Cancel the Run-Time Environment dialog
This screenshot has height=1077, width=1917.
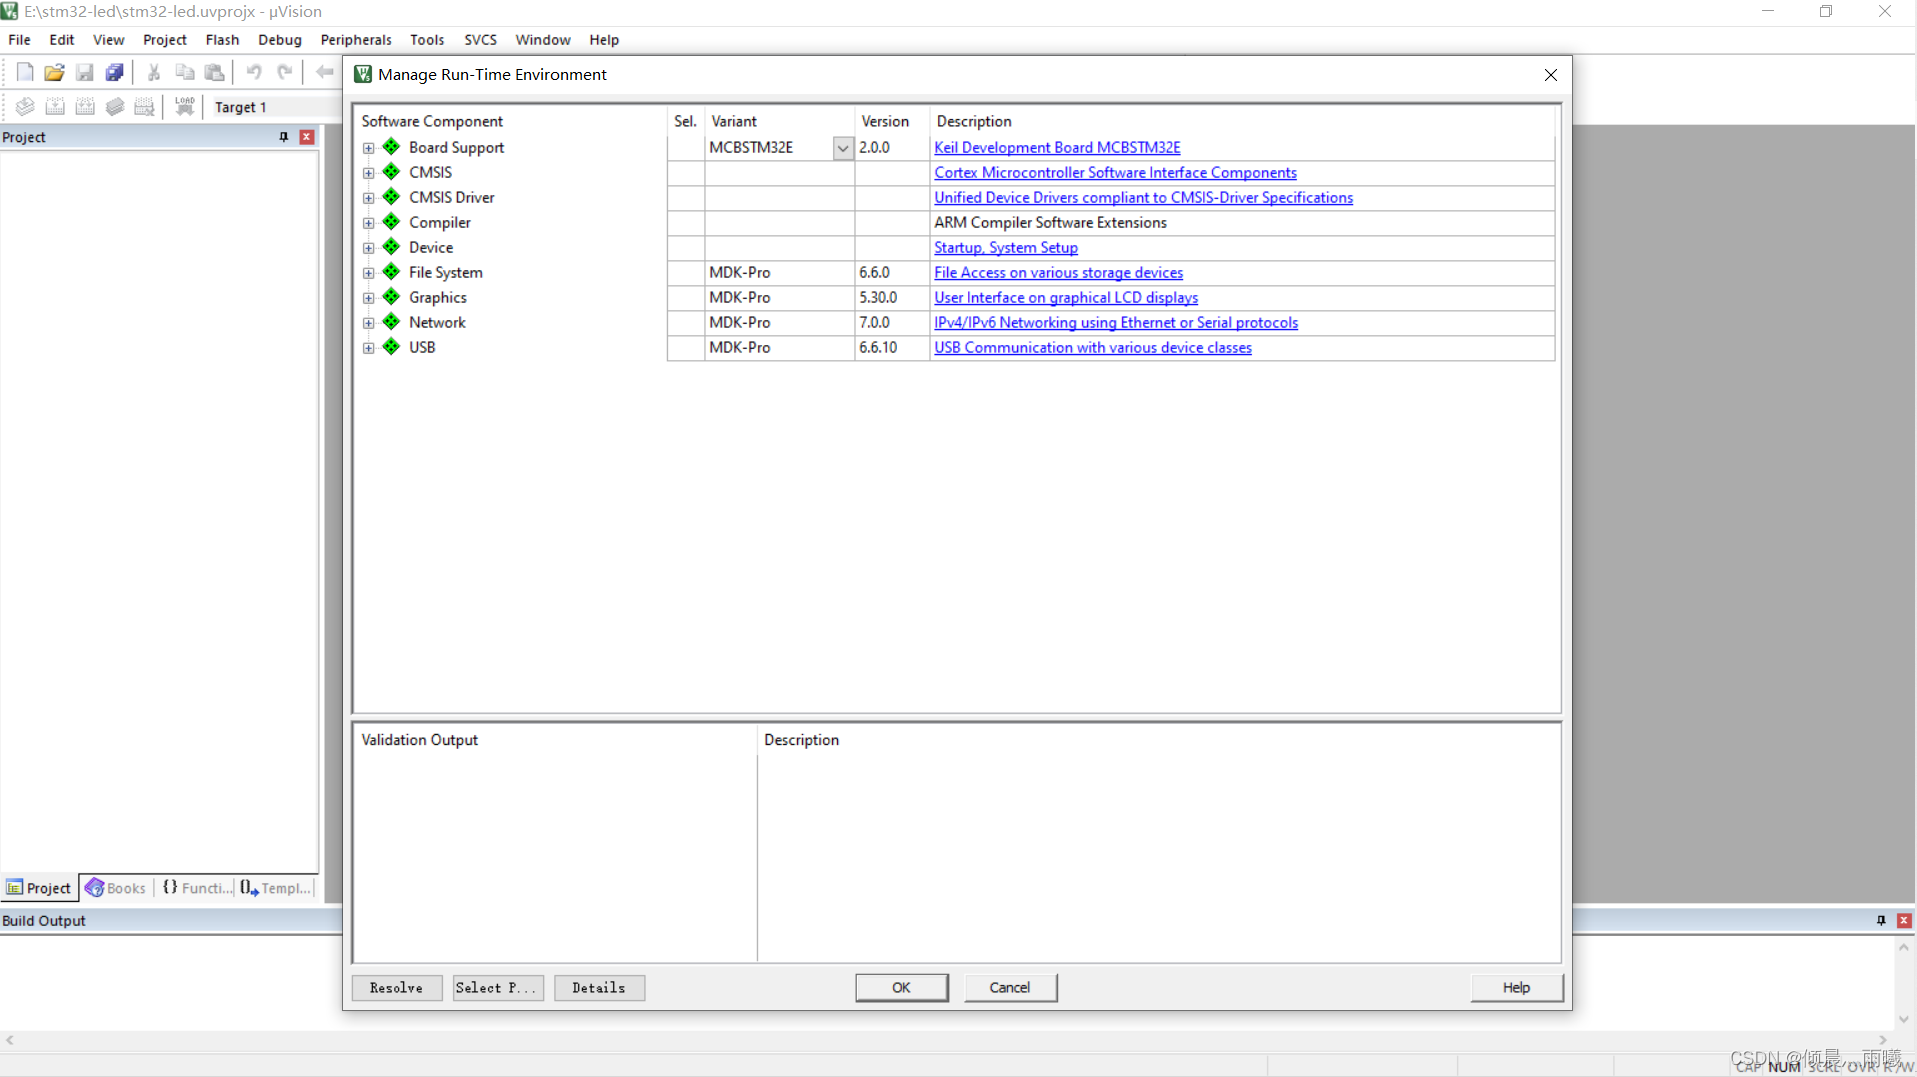(1010, 988)
